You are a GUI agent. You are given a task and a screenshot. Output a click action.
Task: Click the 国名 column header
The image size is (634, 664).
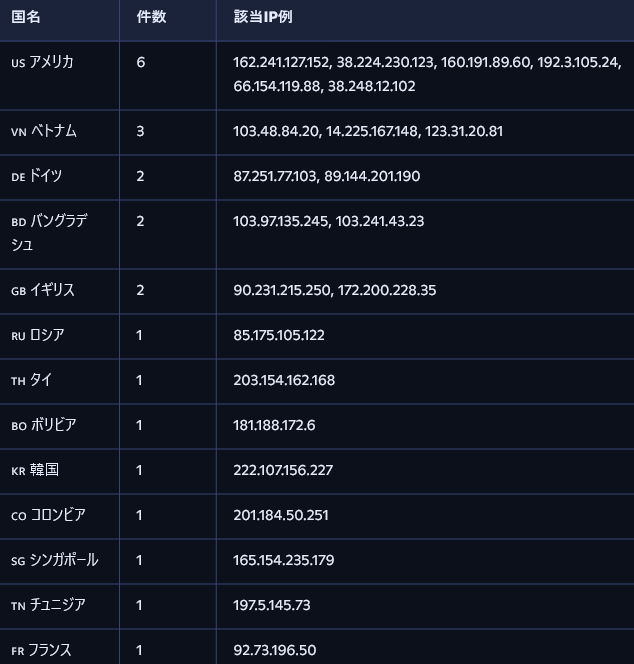pyautogui.click(x=26, y=17)
